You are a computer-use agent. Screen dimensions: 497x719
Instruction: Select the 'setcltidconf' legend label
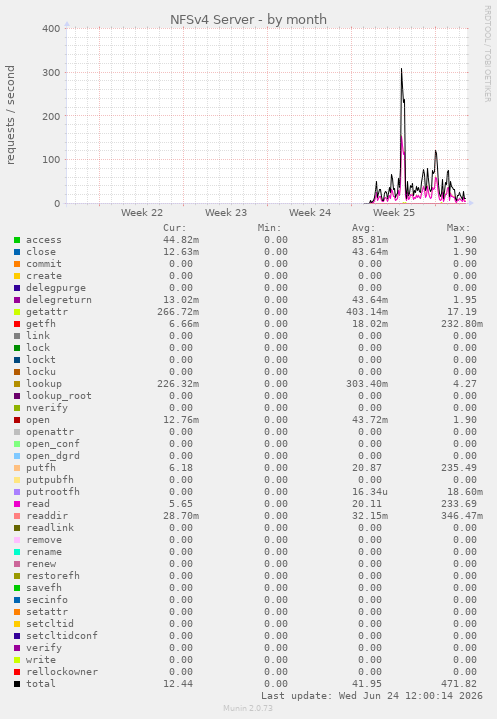click(62, 636)
